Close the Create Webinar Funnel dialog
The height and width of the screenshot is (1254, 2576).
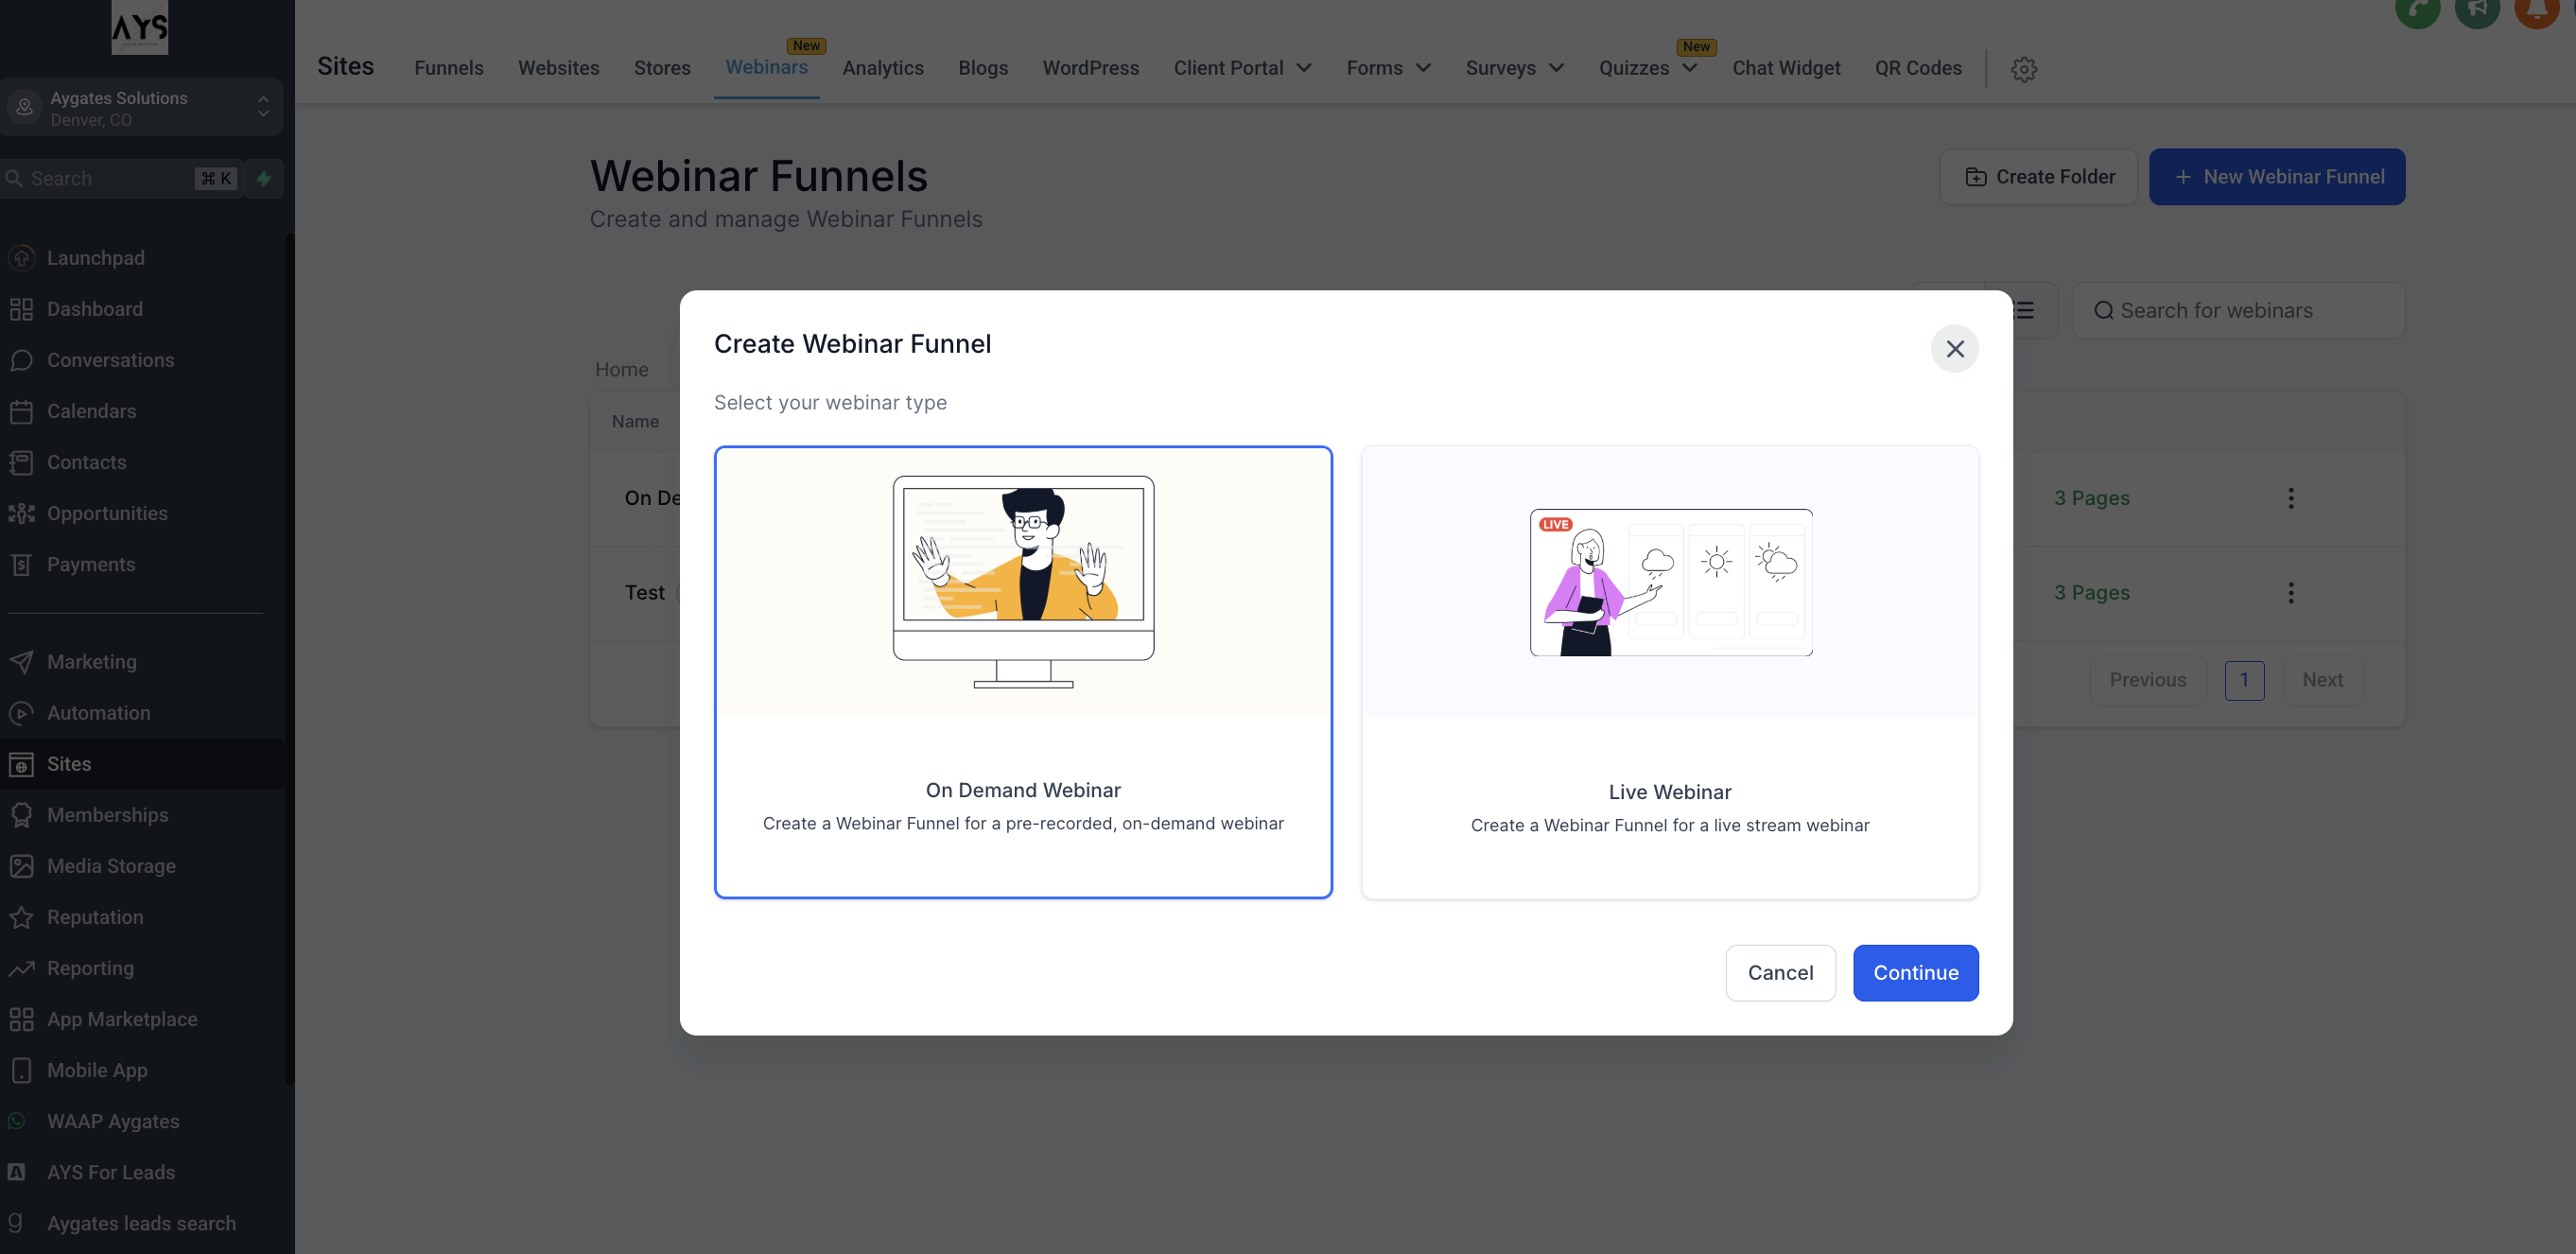tap(1955, 349)
